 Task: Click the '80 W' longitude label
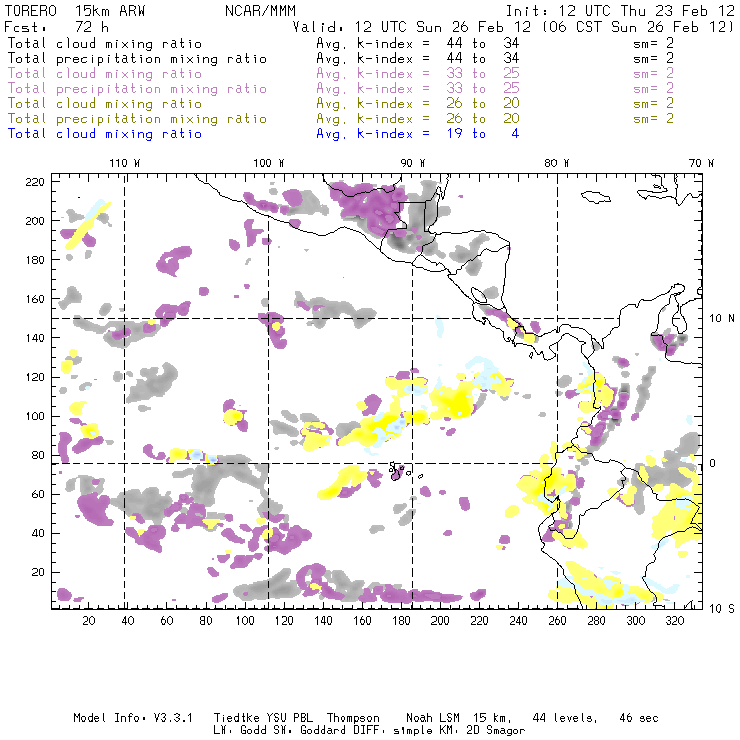[557, 163]
